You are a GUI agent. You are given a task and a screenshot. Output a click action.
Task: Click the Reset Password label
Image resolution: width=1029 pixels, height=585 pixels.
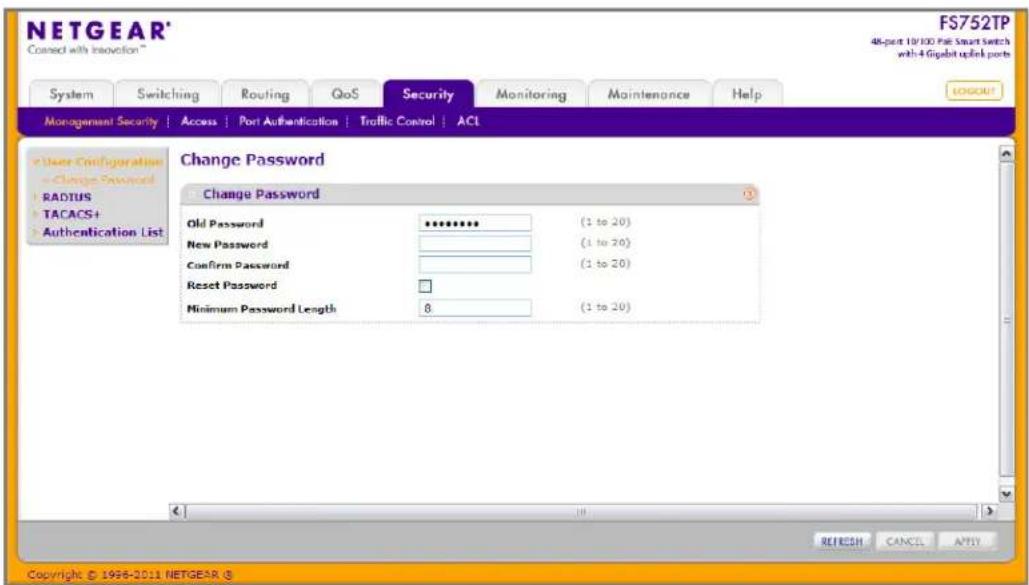(232, 286)
